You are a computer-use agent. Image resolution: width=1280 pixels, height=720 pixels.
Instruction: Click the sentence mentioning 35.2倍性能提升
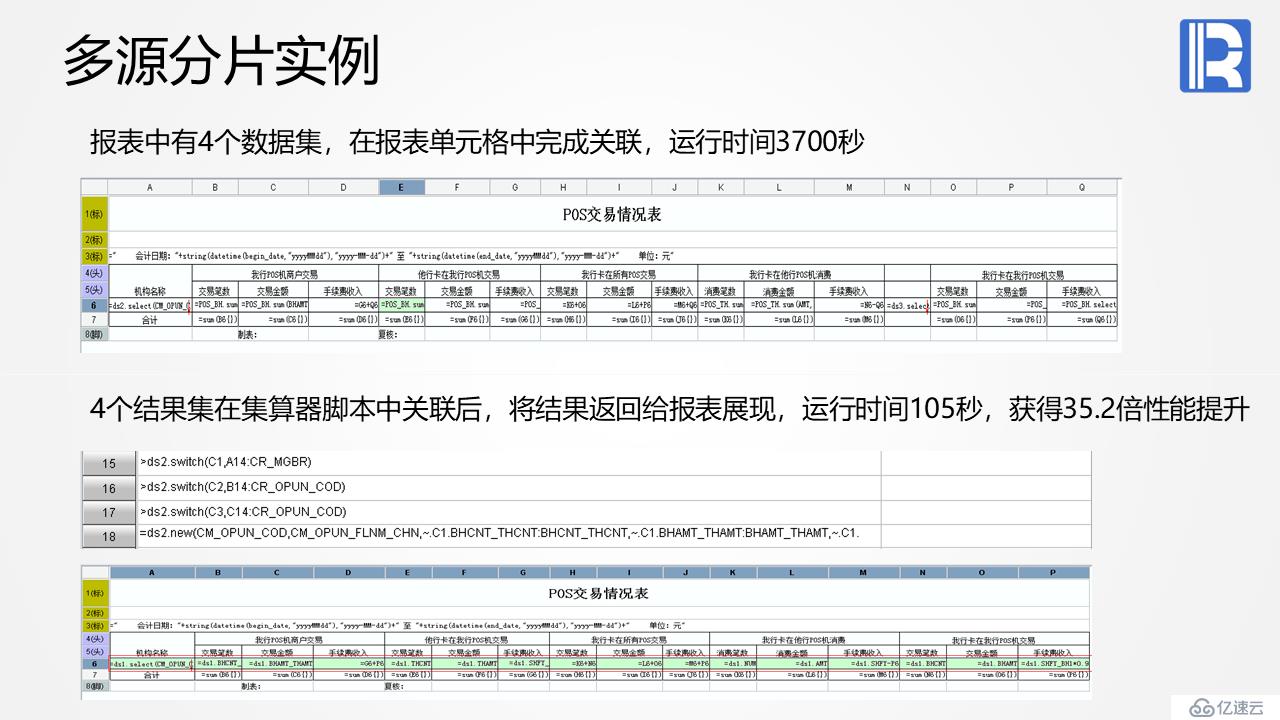click(x=669, y=409)
